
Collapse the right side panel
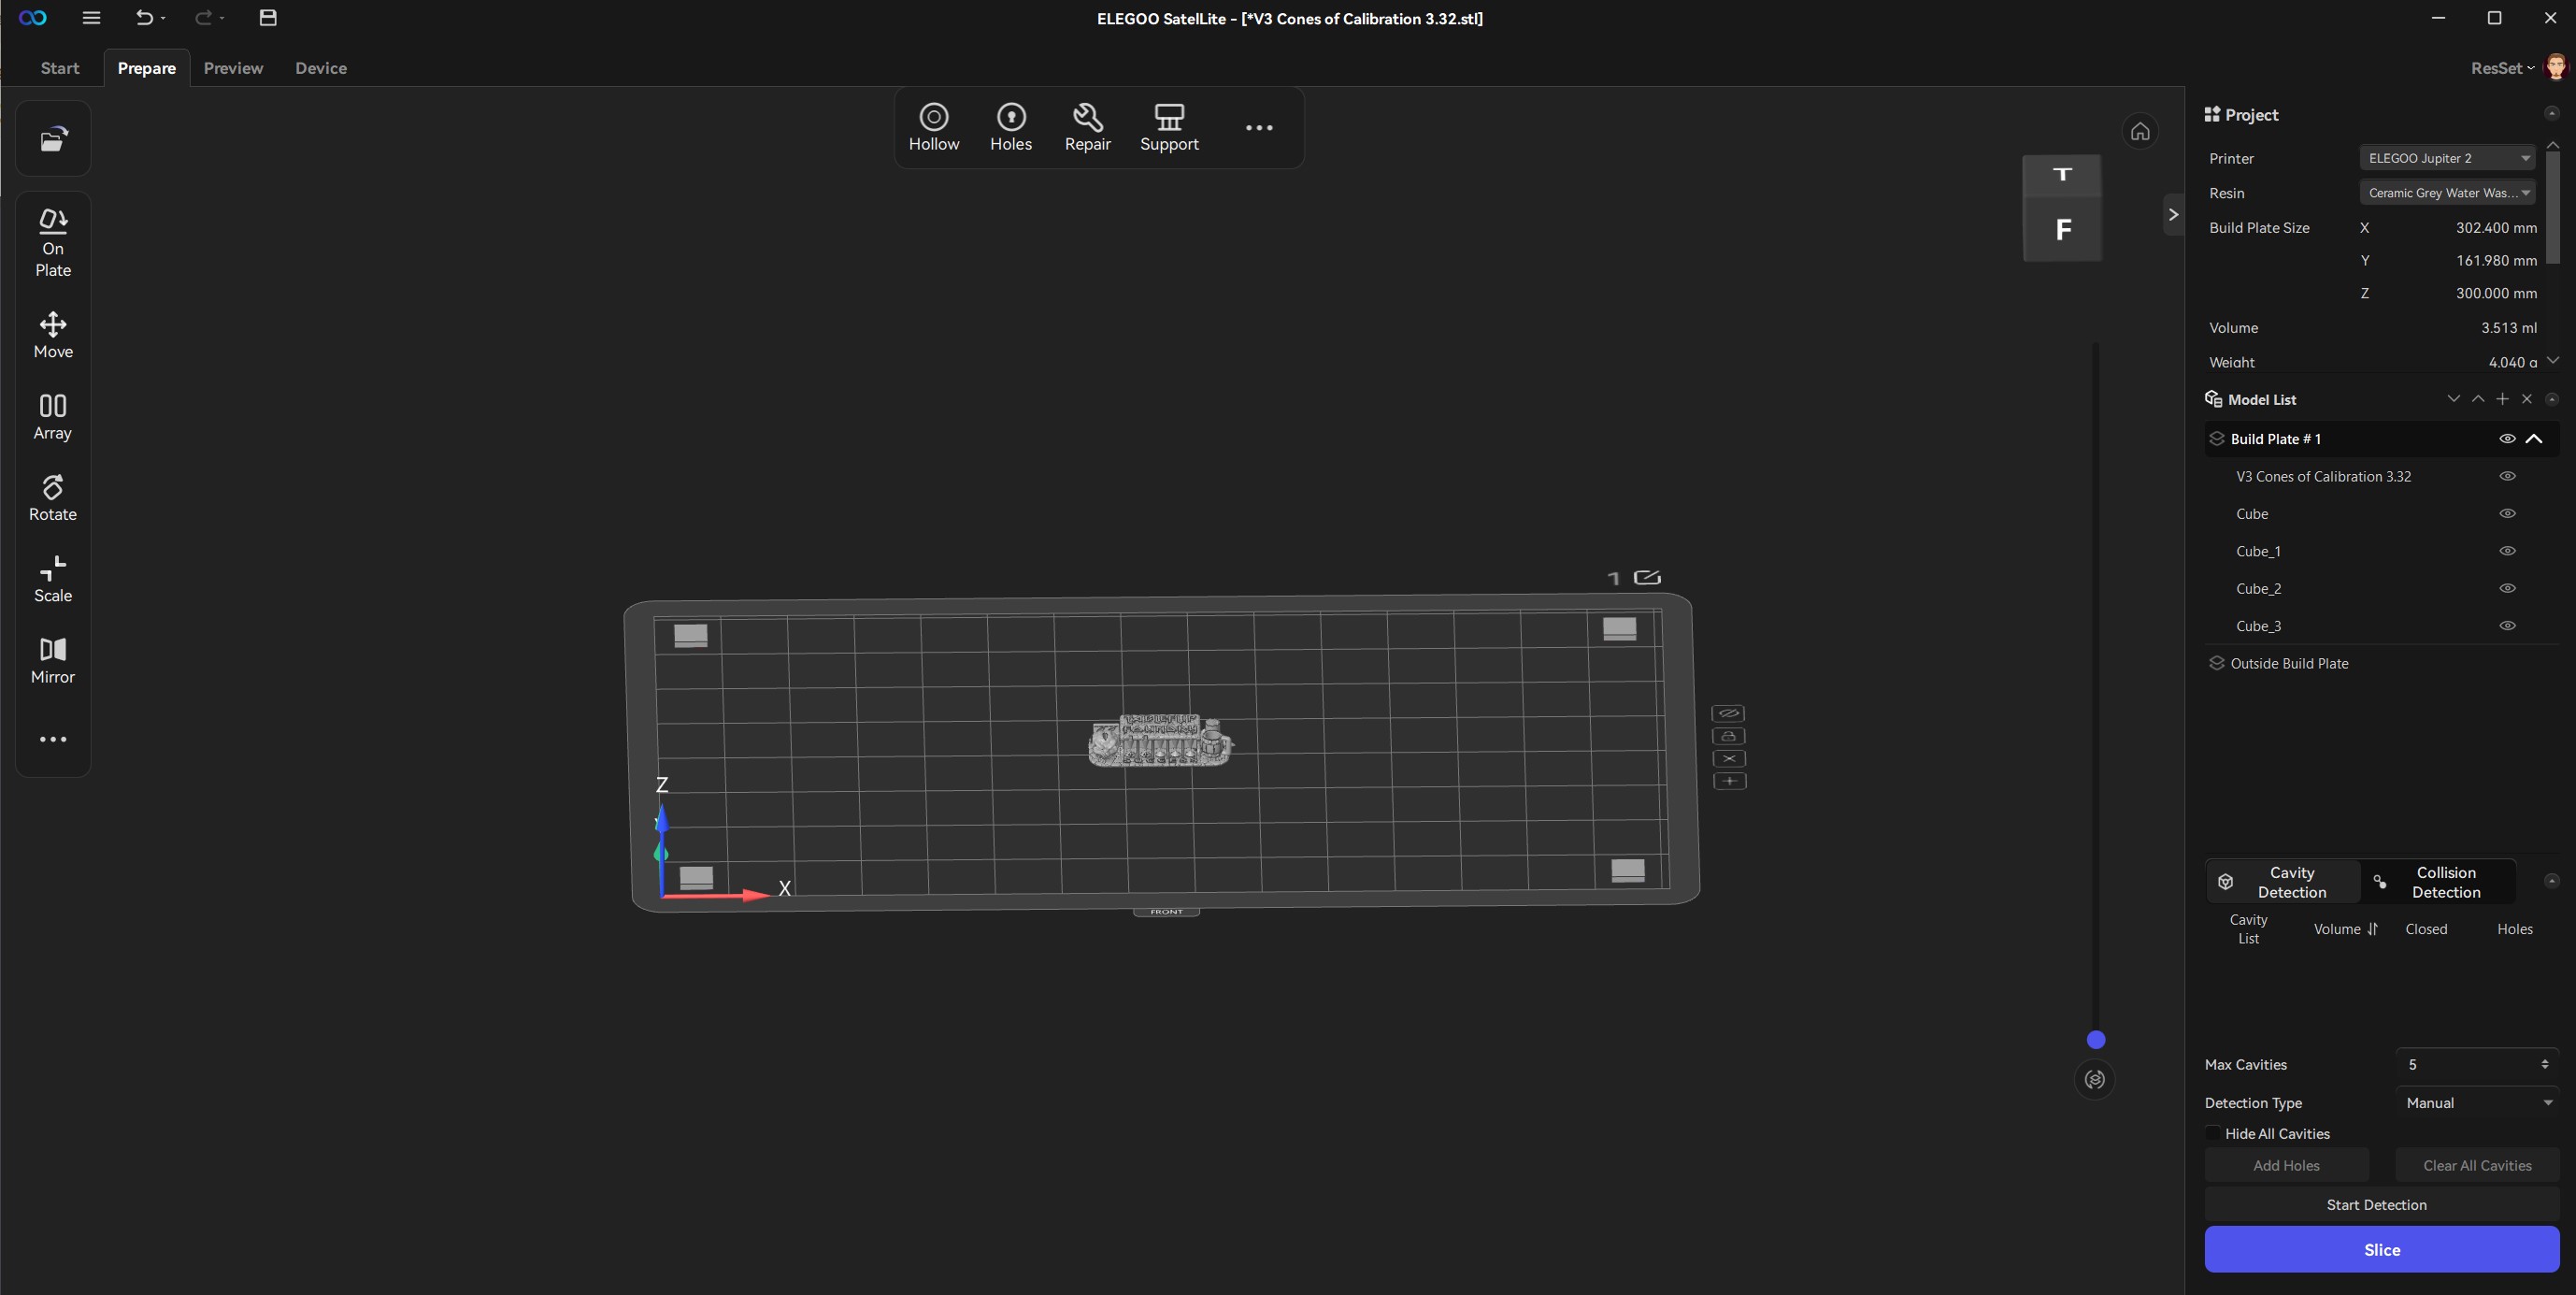[2173, 214]
